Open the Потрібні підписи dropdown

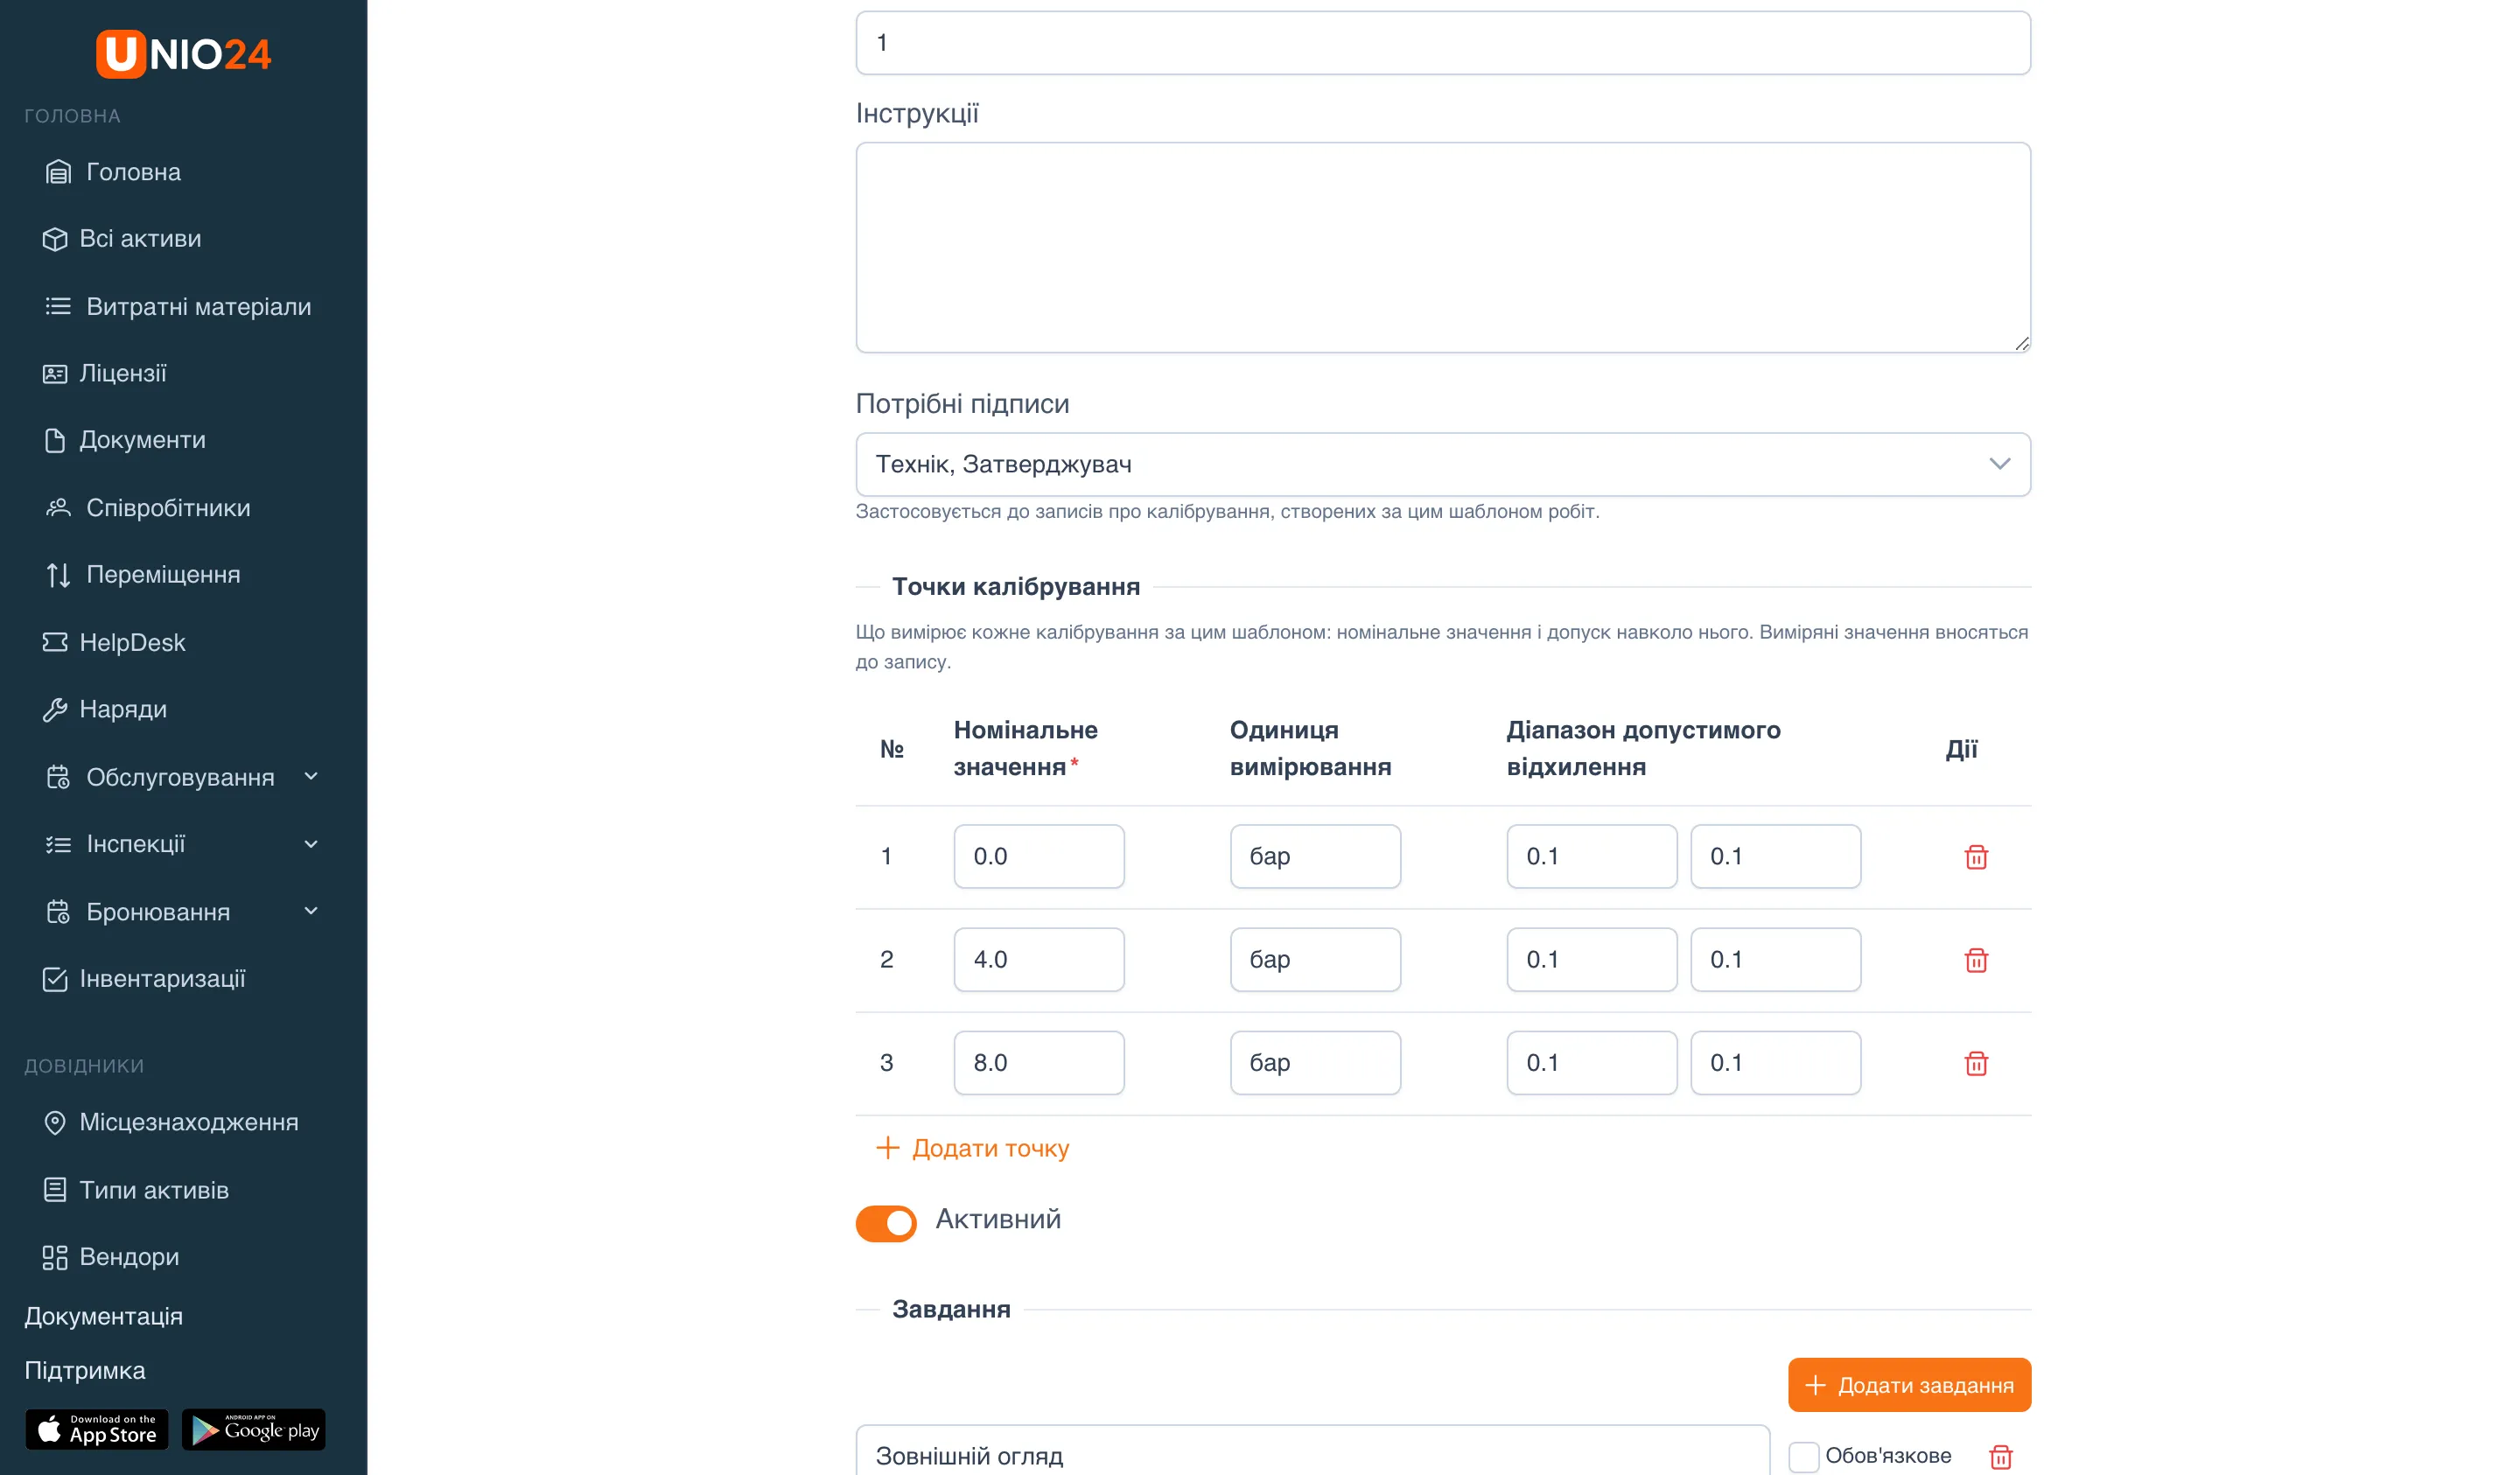pyautogui.click(x=1443, y=464)
